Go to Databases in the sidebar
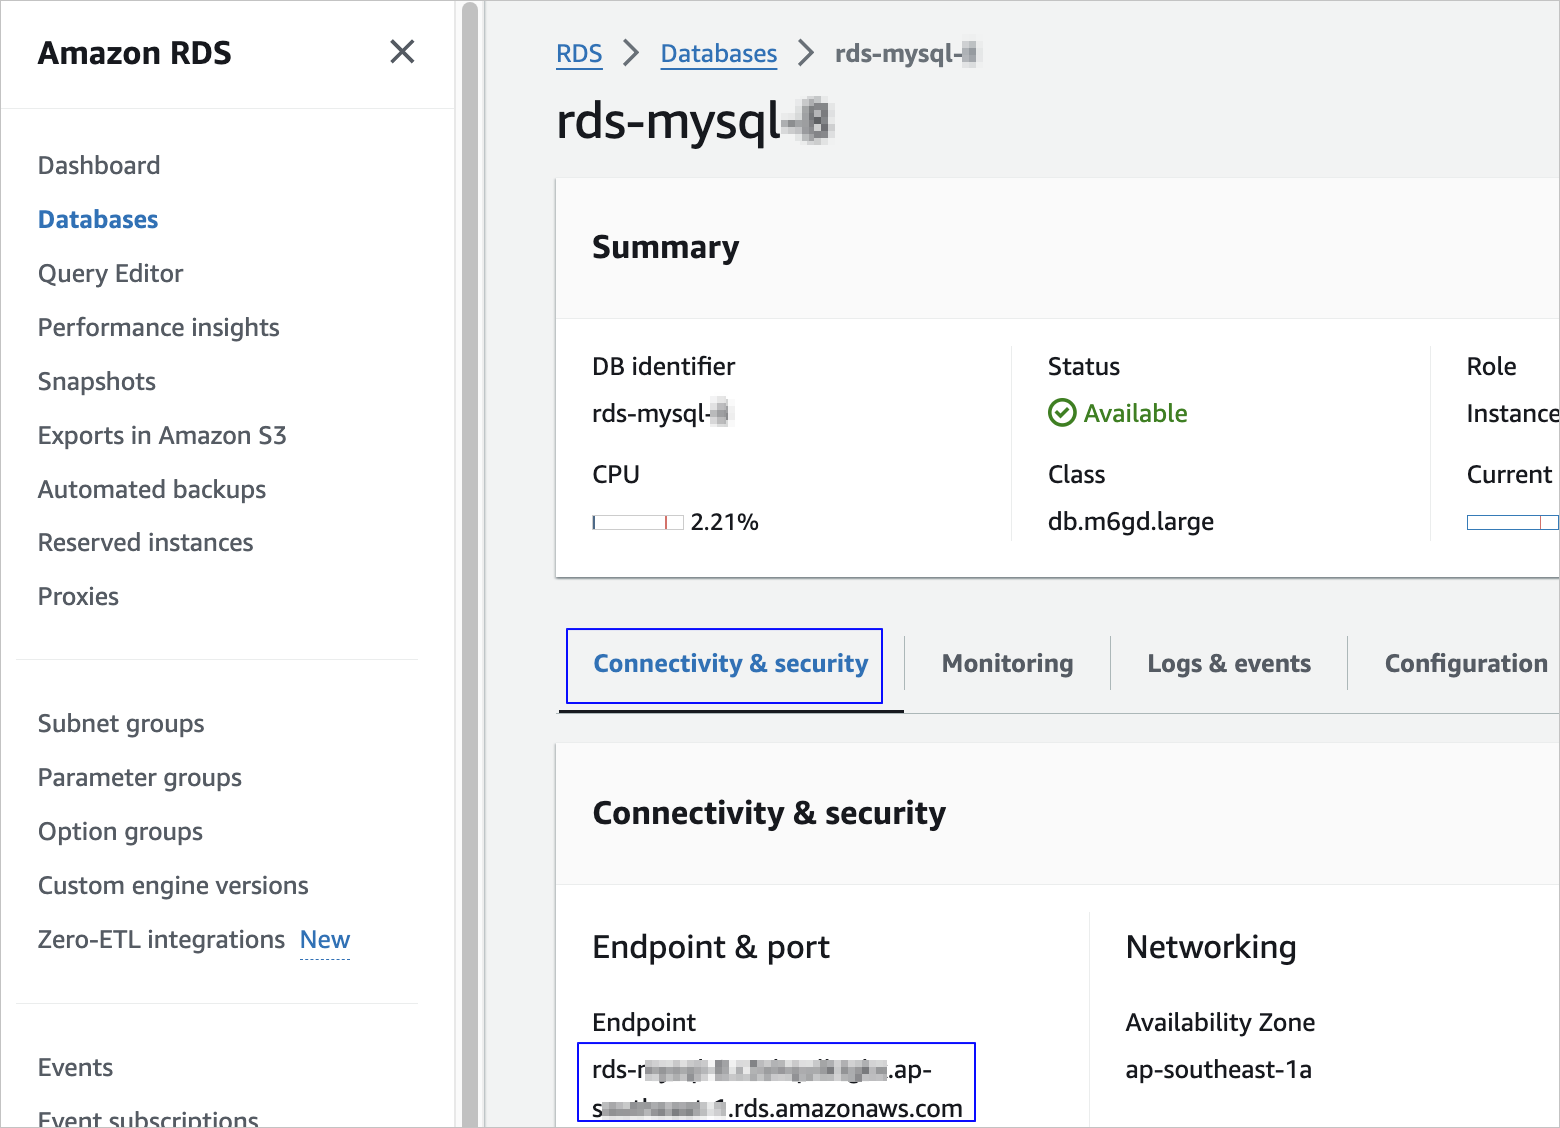The image size is (1560, 1128). click(98, 219)
